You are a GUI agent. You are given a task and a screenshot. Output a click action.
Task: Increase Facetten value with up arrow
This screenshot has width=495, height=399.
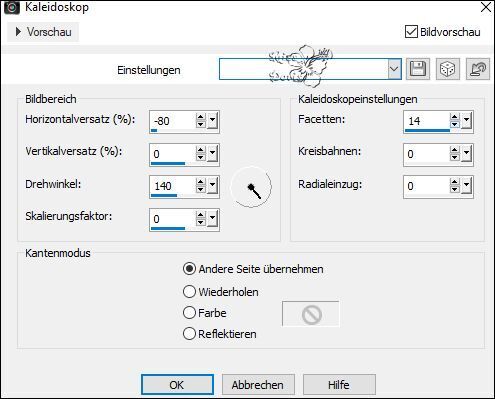point(455,117)
